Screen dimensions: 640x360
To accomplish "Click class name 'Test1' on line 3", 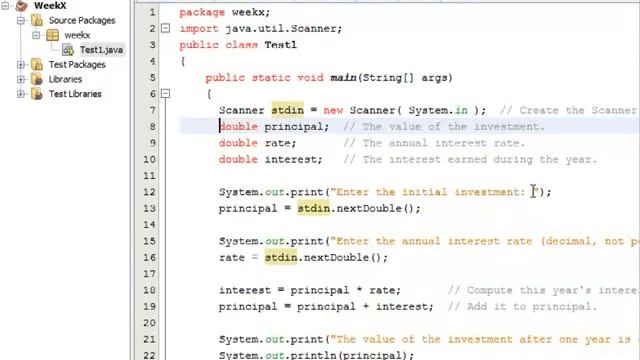I will pyautogui.click(x=280, y=45).
